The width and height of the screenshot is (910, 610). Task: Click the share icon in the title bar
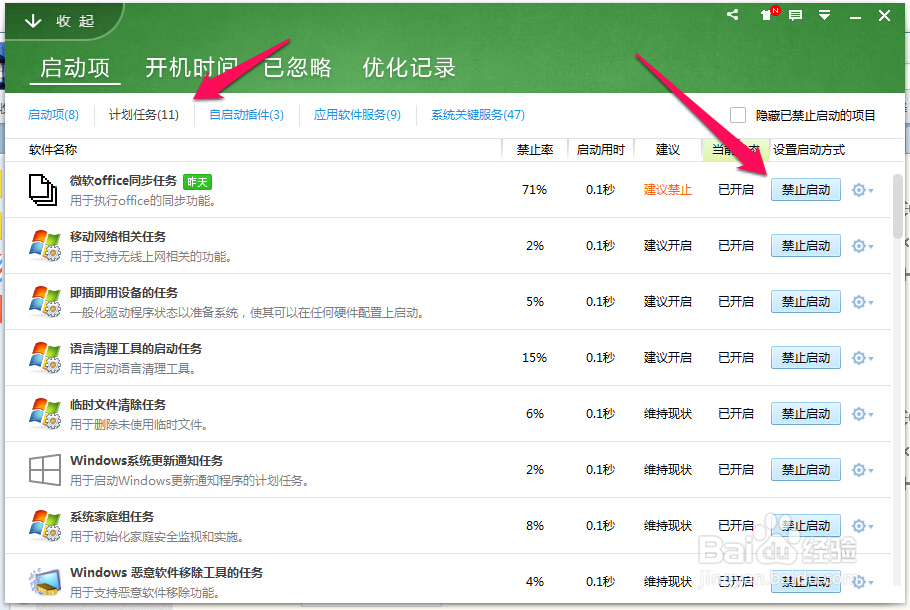(731, 15)
